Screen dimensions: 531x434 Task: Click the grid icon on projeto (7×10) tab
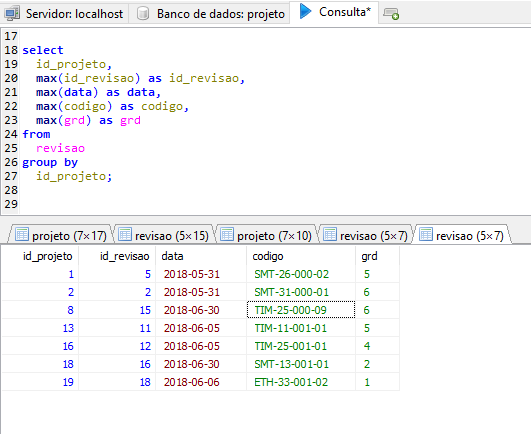click(227, 235)
